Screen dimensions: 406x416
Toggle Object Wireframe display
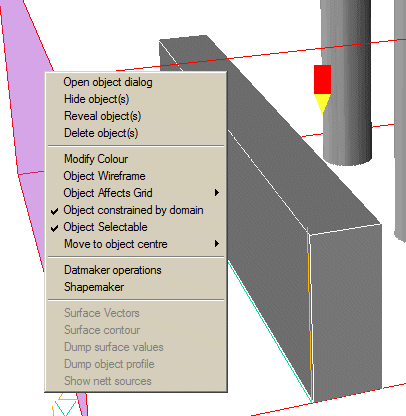136,176
